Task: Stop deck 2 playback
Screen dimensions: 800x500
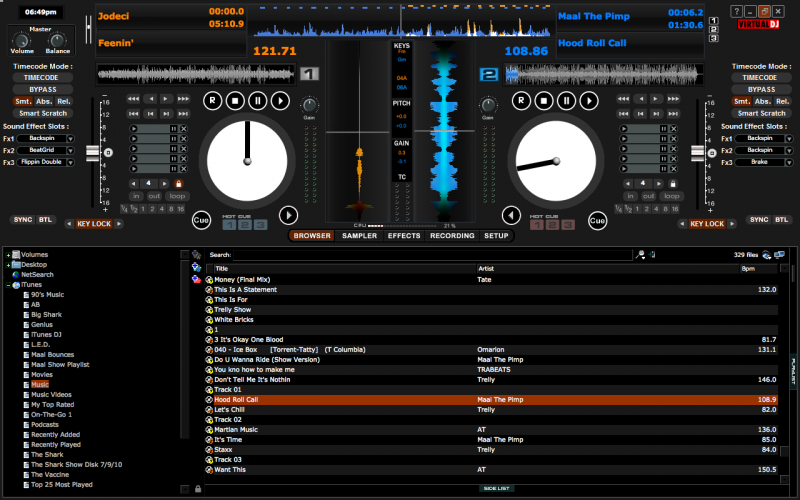Action: click(x=544, y=101)
